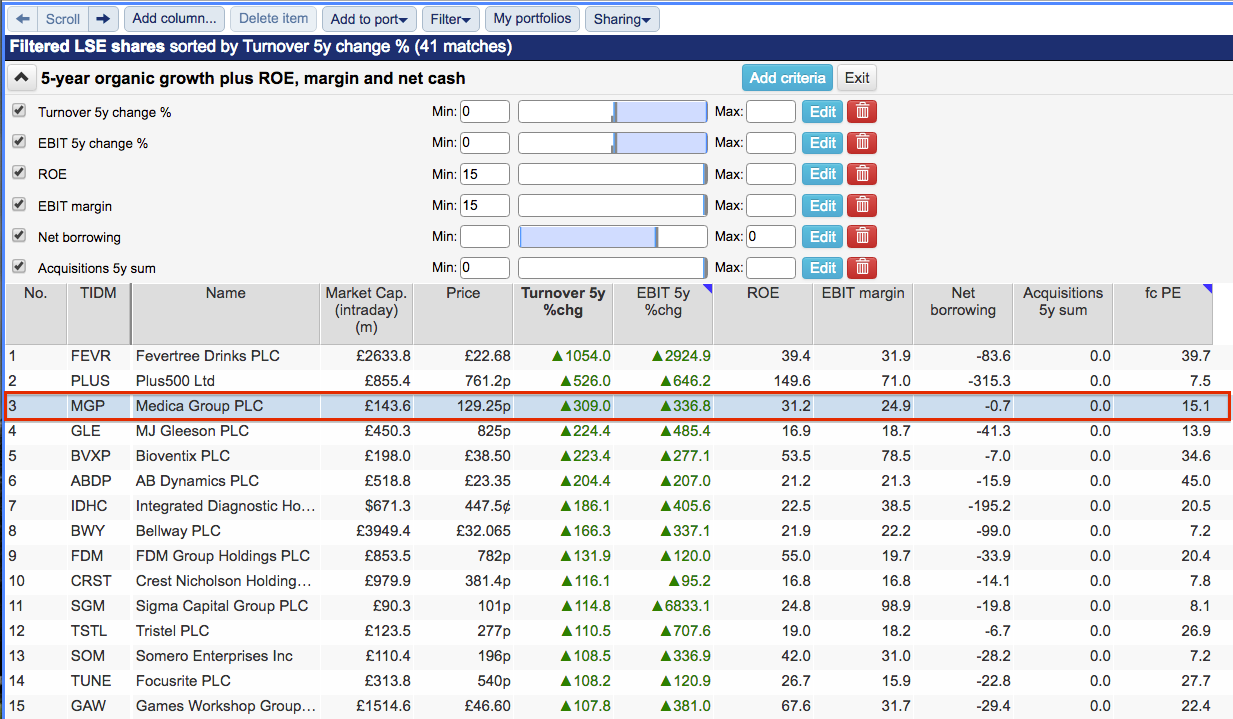The height and width of the screenshot is (719, 1233).
Task: Select Medica Group PLC name cell
Action: (x=199, y=406)
